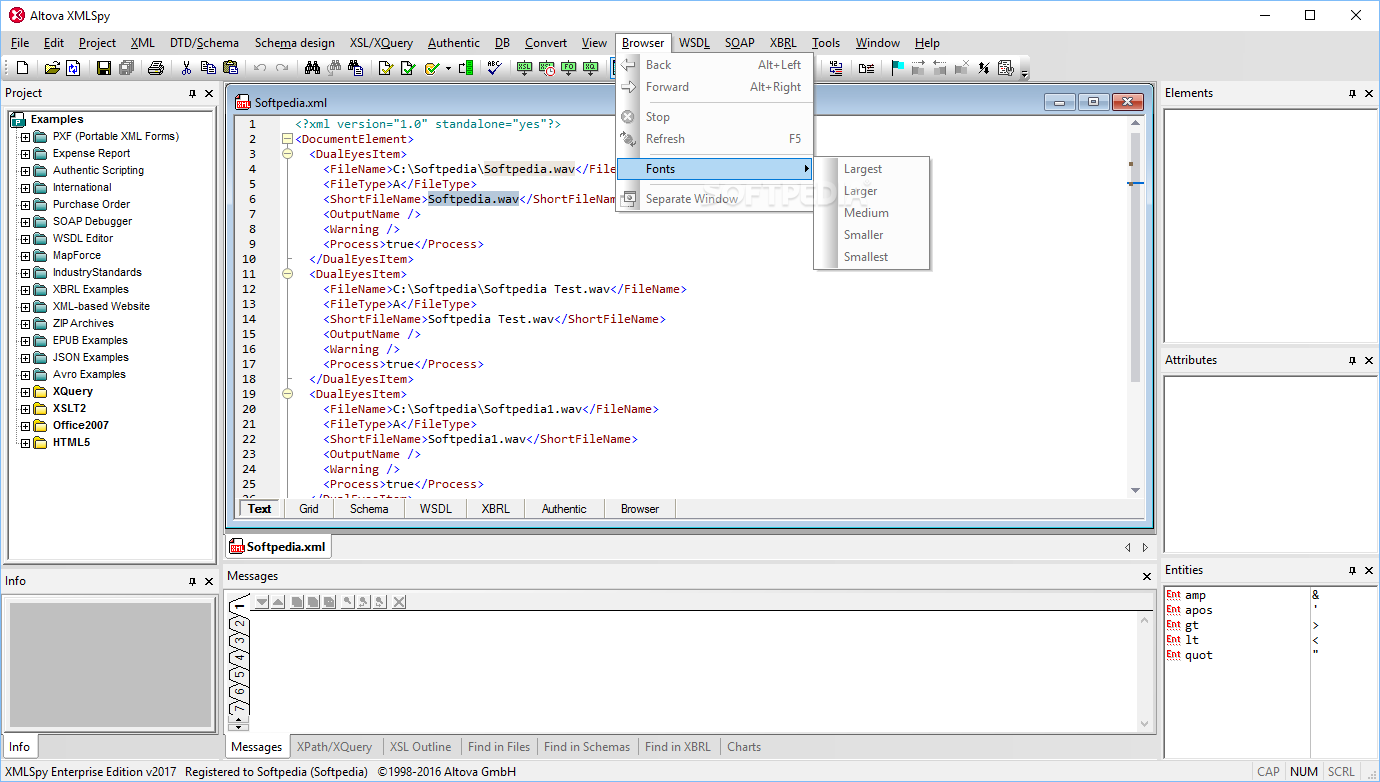Expand the Purchase Order folder
The image size is (1380, 782).
click(25, 205)
